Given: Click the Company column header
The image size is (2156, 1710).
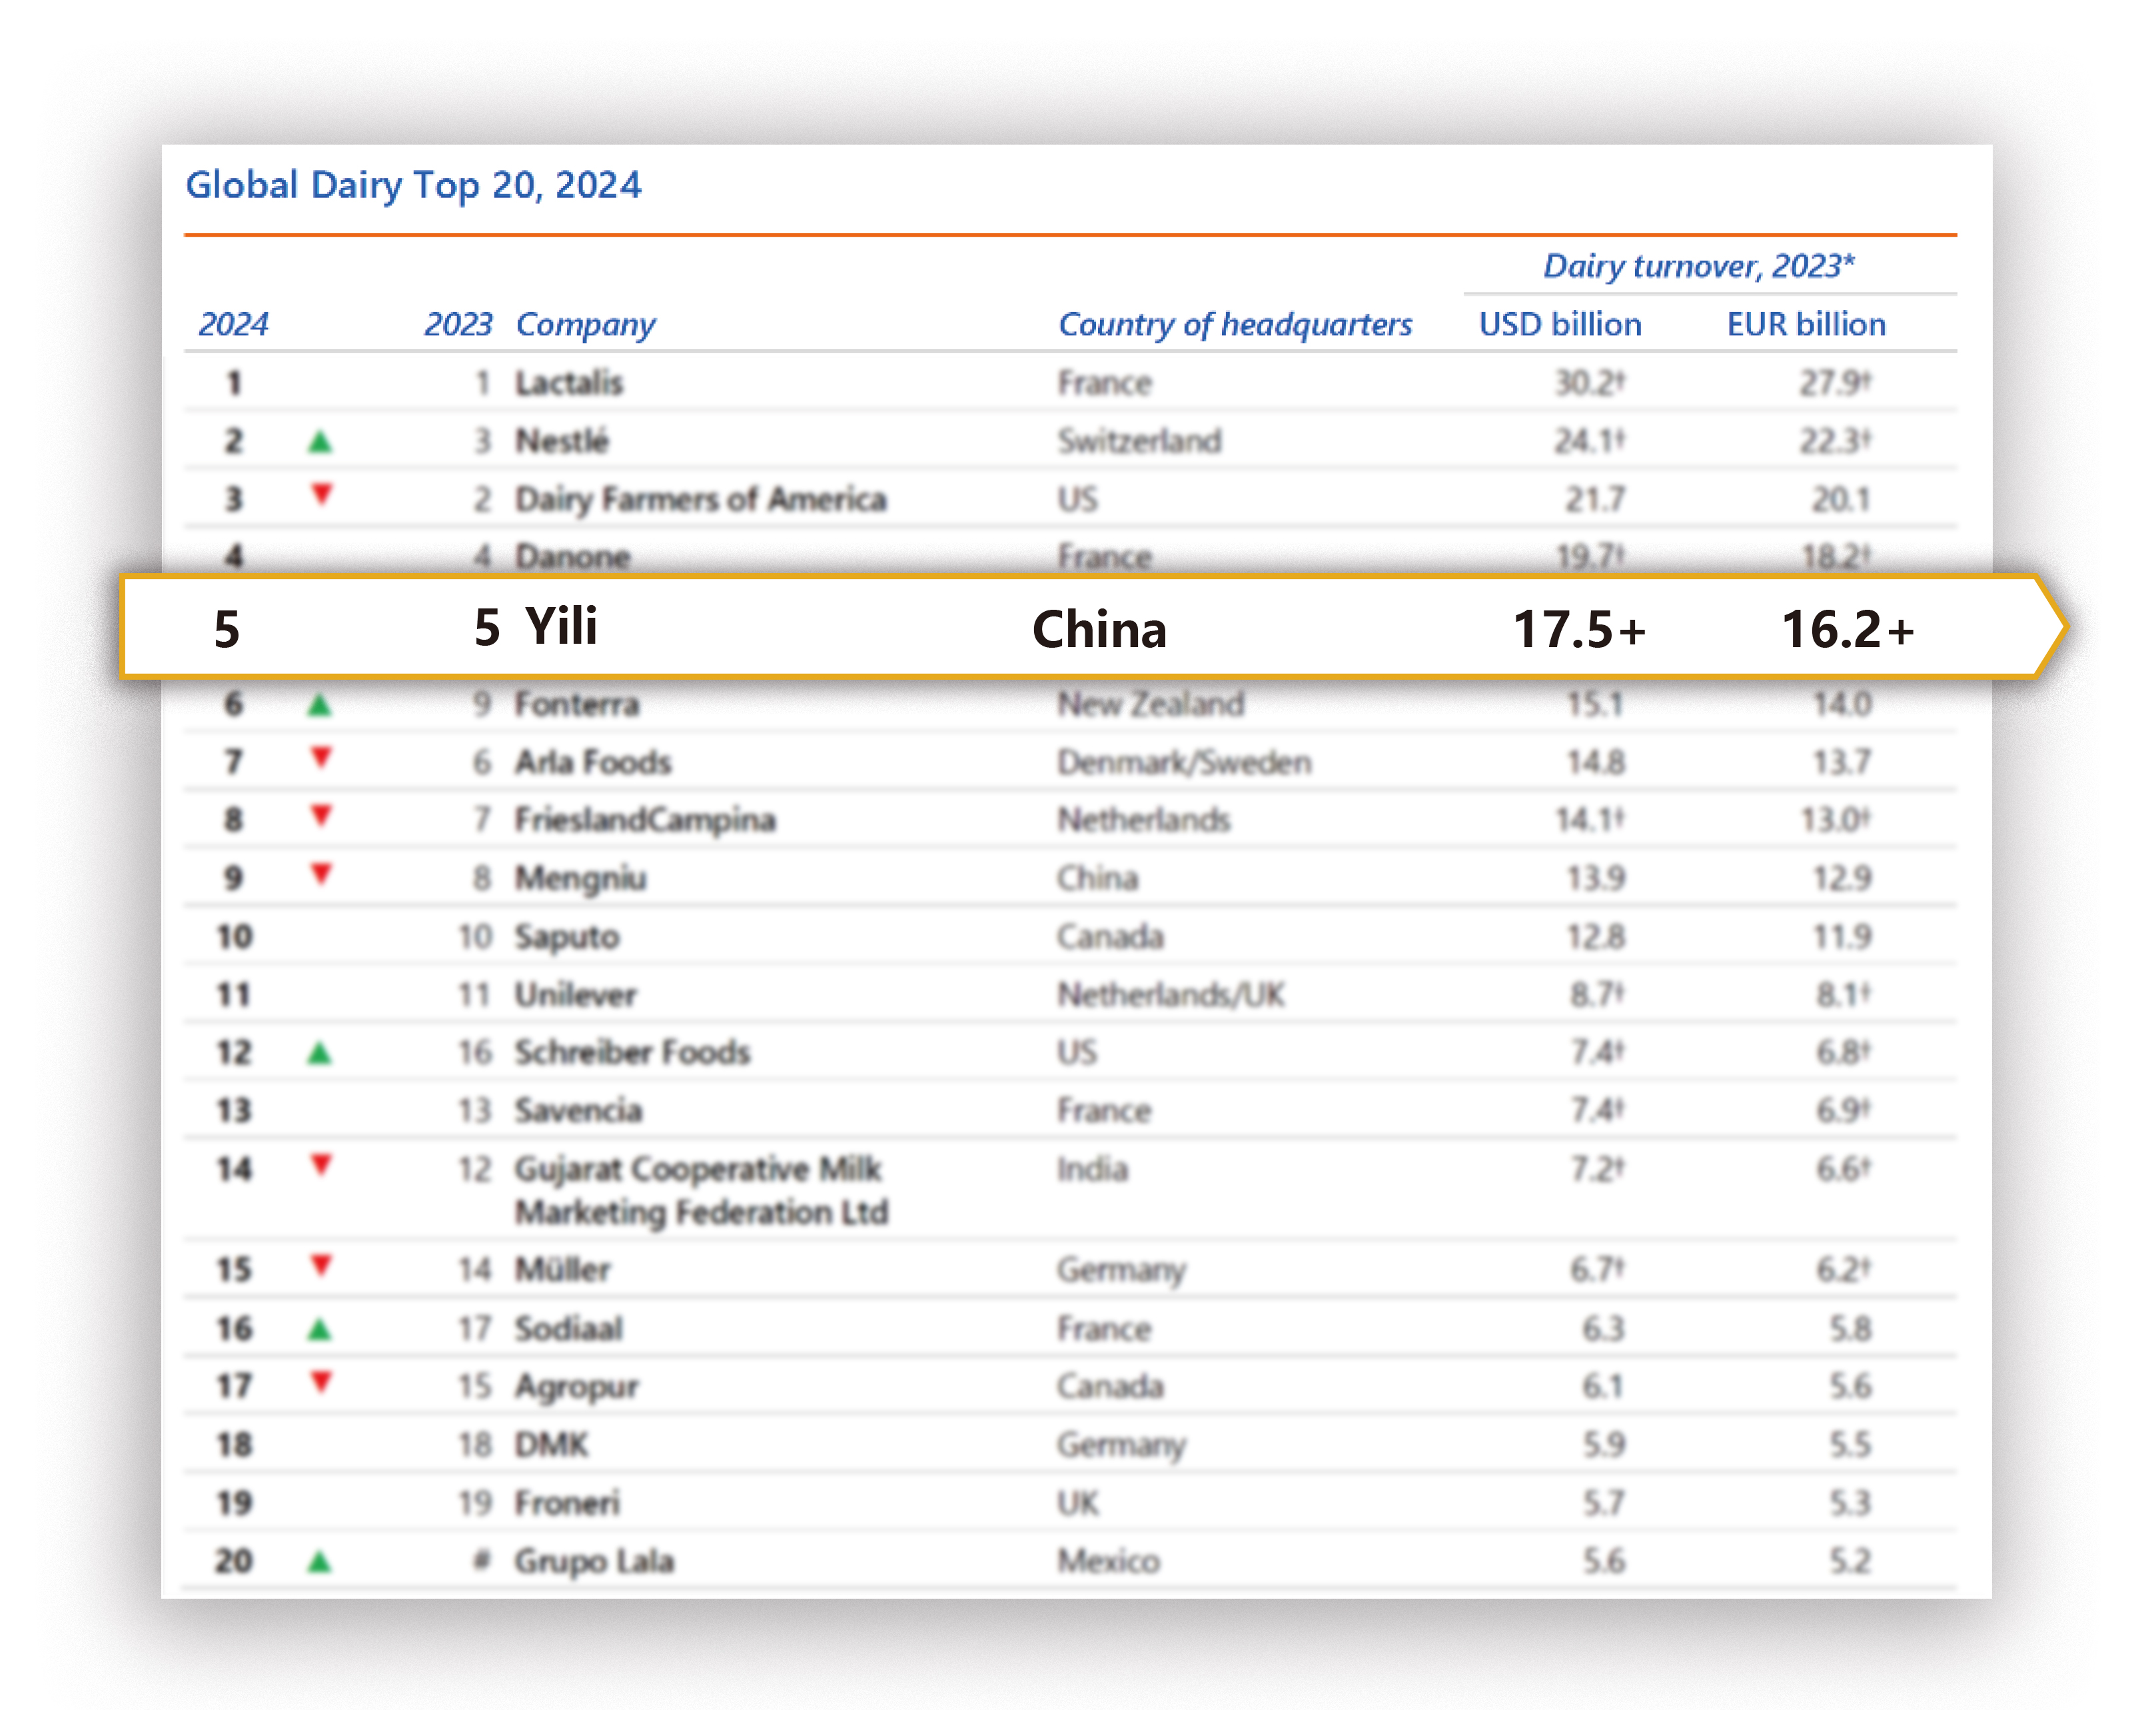Looking at the screenshot, I should pyautogui.click(x=585, y=324).
